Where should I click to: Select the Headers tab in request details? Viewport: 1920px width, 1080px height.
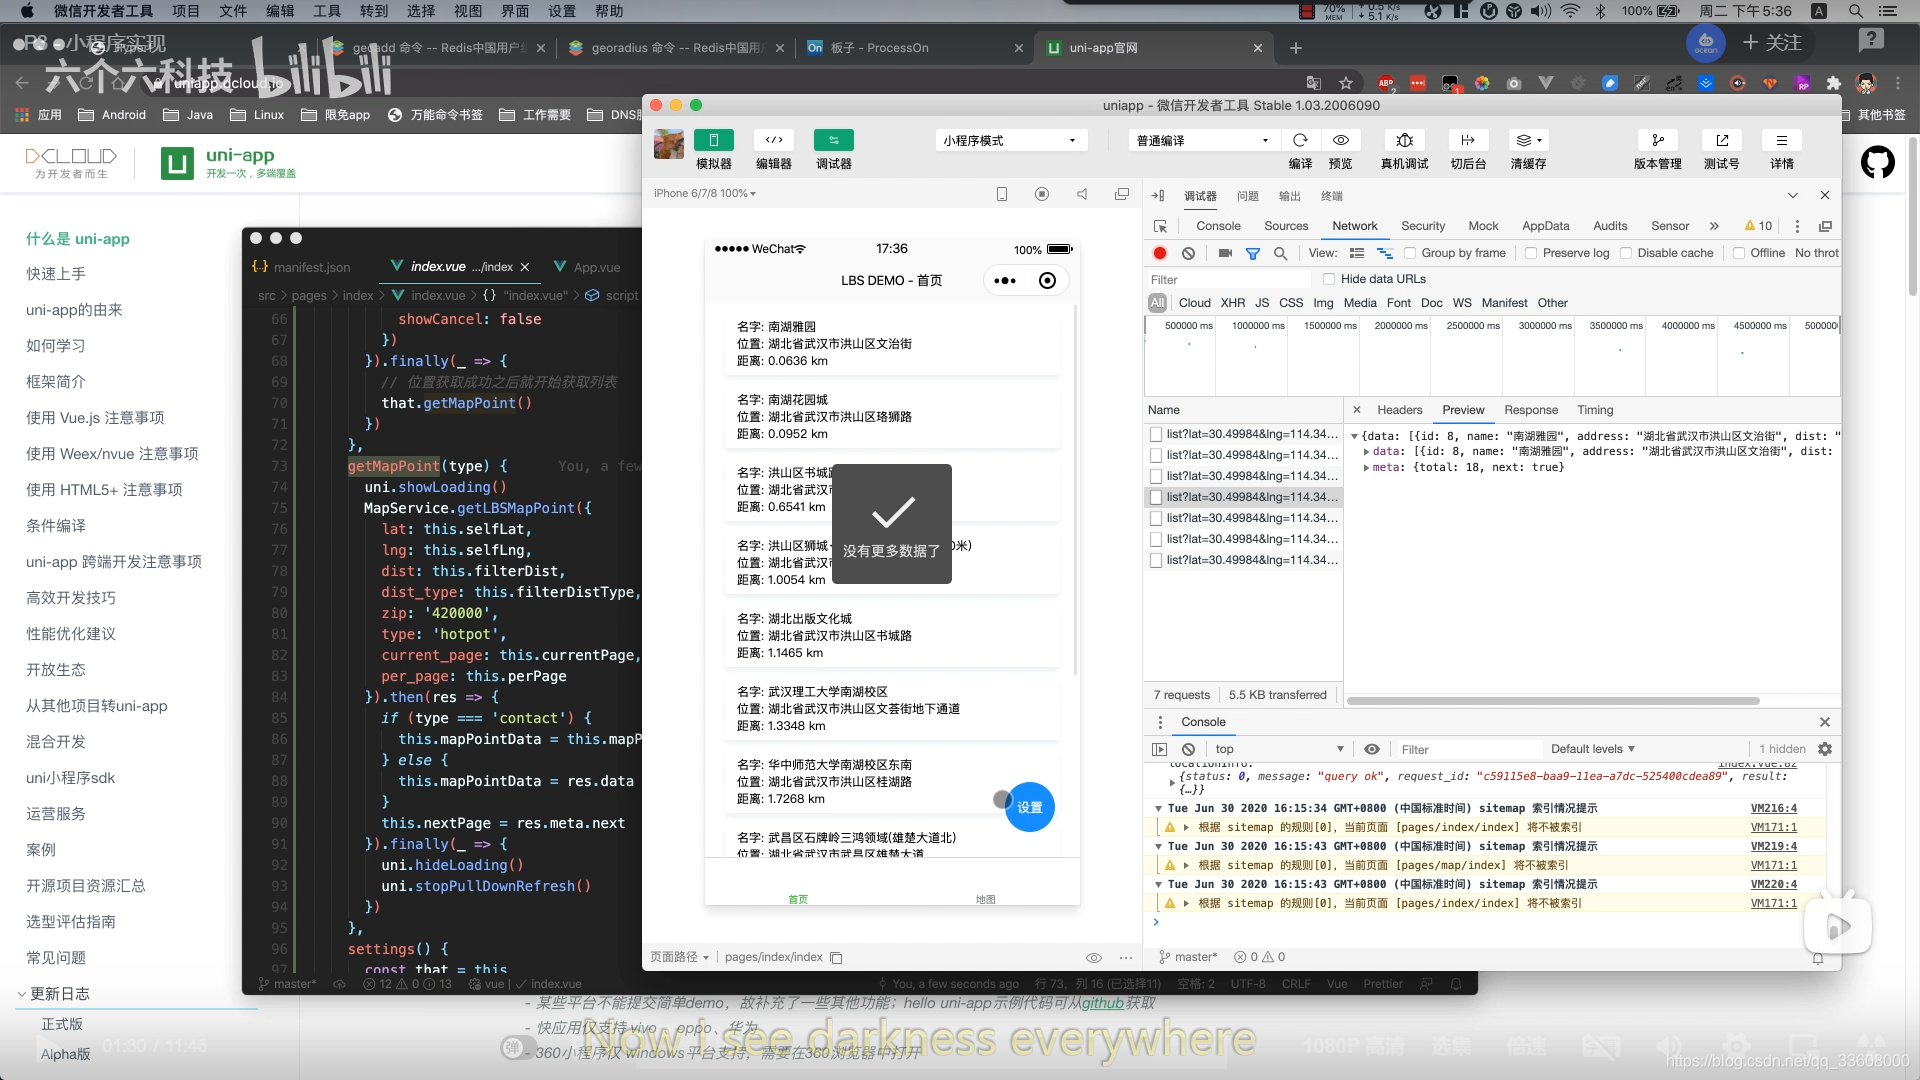[1399, 410]
